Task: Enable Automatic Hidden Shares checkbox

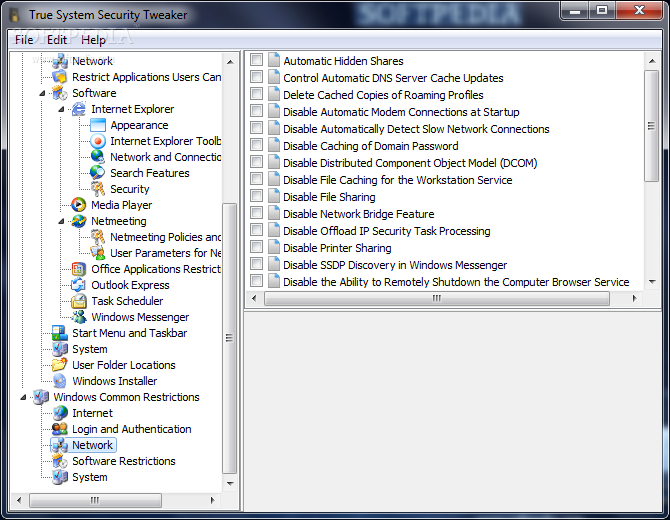Action: pos(256,60)
